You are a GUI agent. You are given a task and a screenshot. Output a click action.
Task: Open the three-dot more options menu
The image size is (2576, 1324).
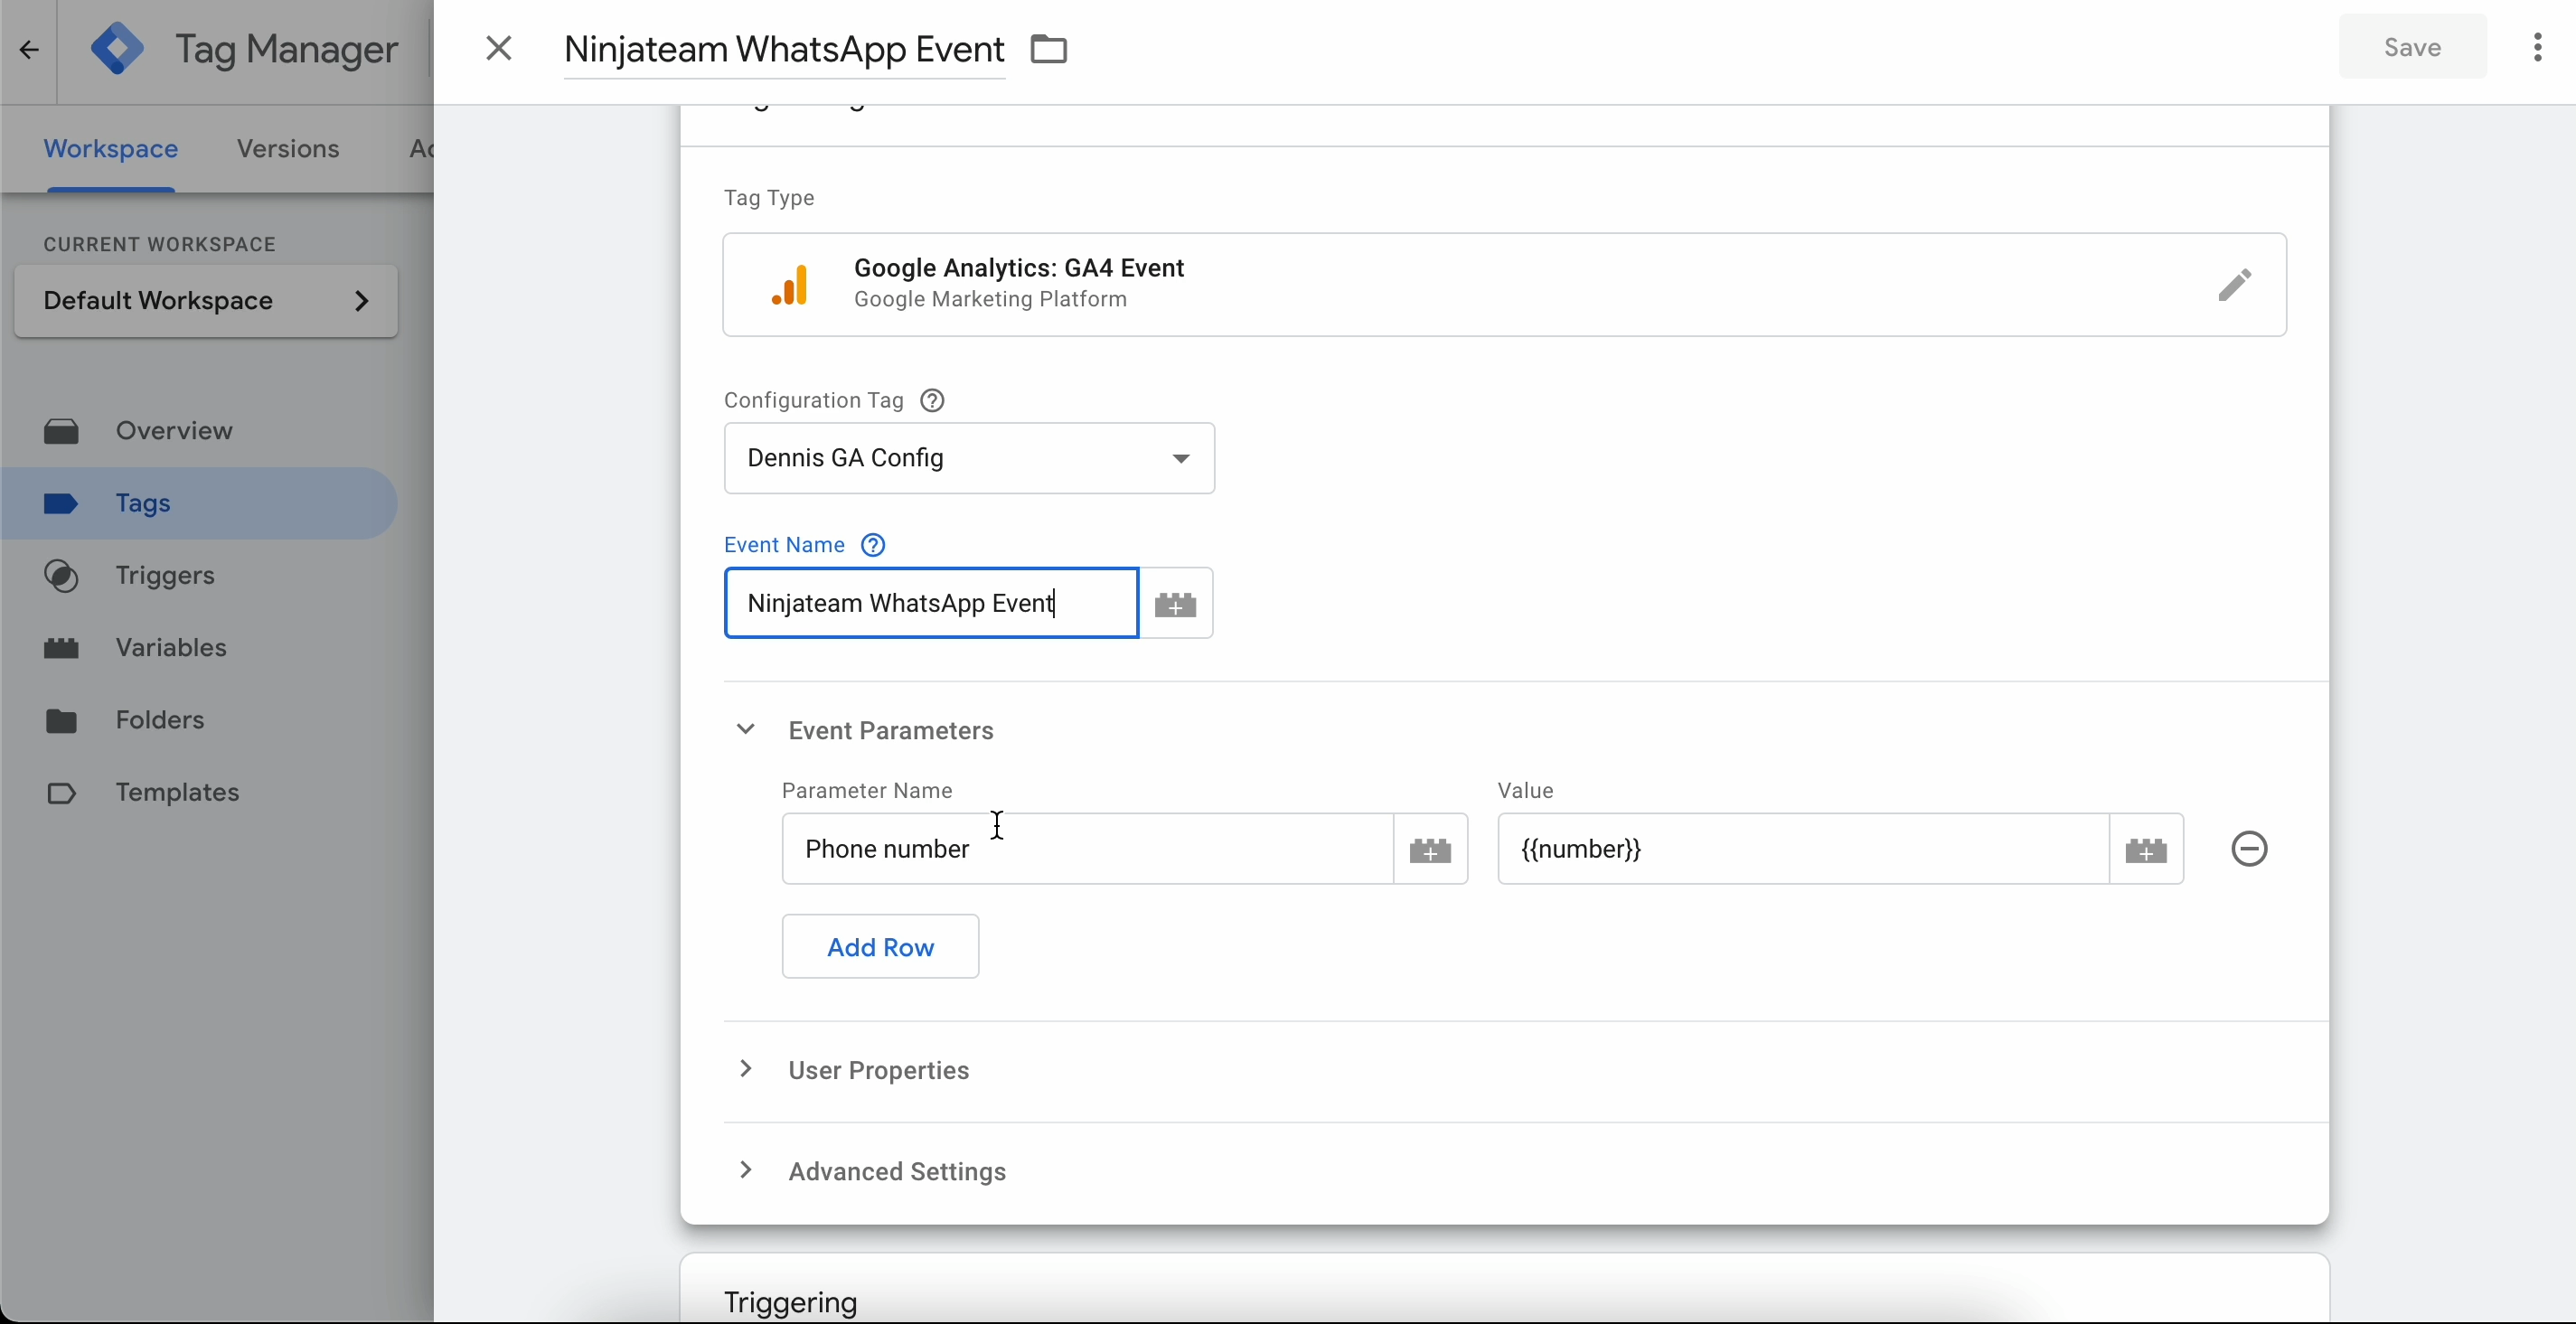click(2537, 47)
